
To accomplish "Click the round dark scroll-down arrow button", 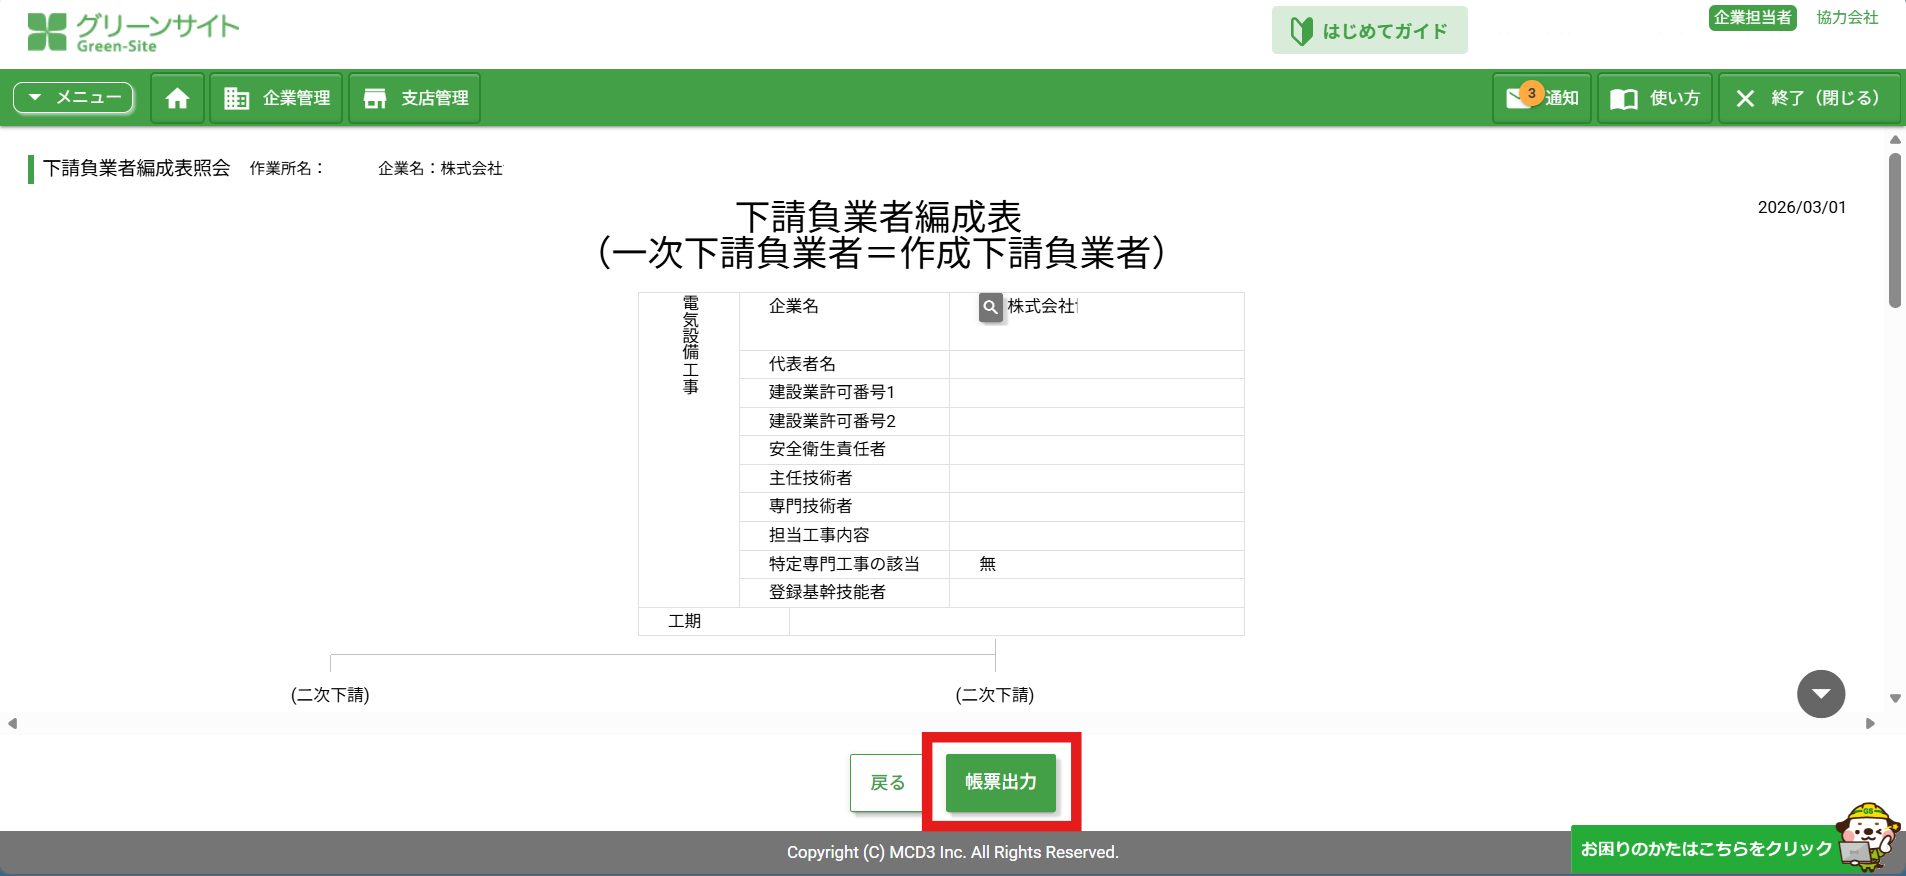I will [1820, 694].
